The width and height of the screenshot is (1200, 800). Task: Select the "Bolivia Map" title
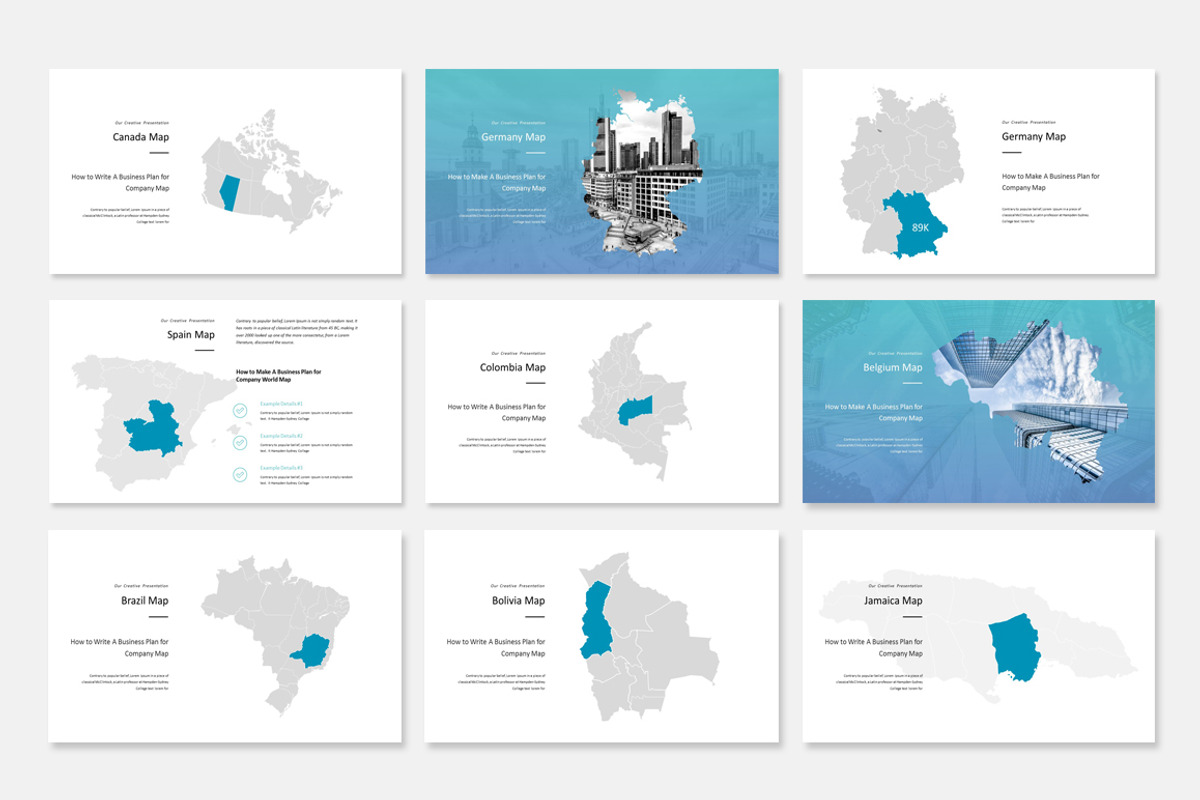[x=516, y=601]
